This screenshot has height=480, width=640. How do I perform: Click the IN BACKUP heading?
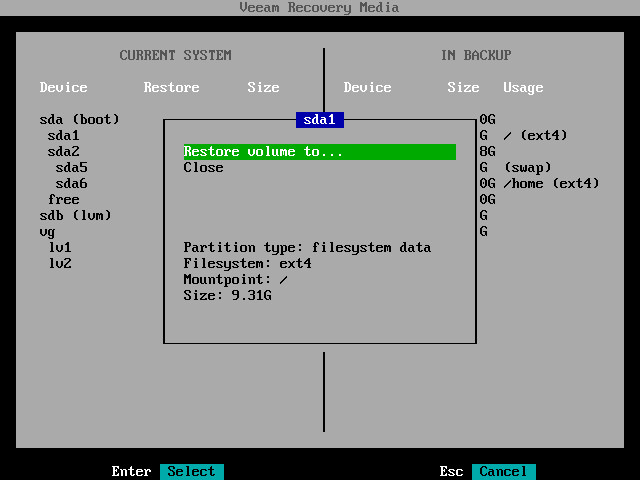(x=476, y=55)
